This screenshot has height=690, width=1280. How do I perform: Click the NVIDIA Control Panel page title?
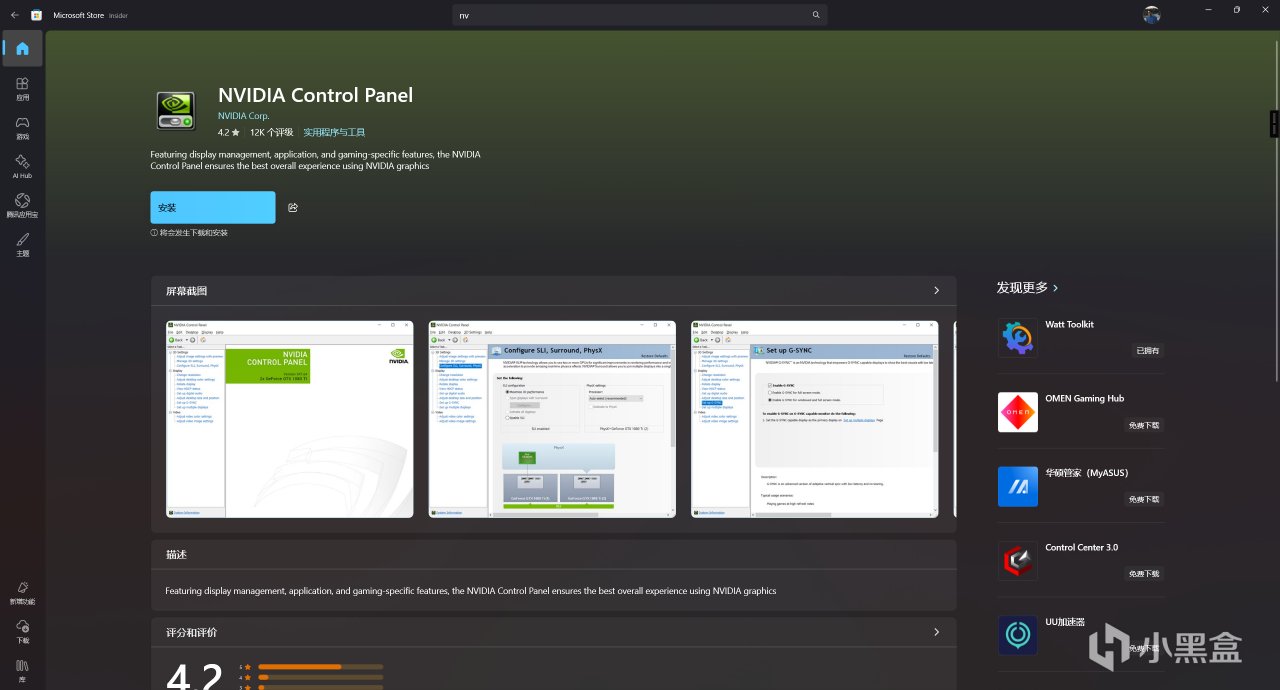click(x=315, y=95)
